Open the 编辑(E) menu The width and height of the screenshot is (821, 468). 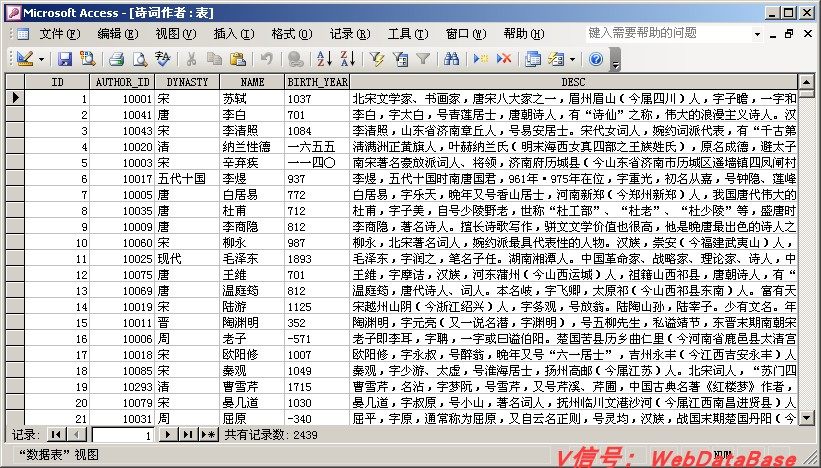(118, 34)
